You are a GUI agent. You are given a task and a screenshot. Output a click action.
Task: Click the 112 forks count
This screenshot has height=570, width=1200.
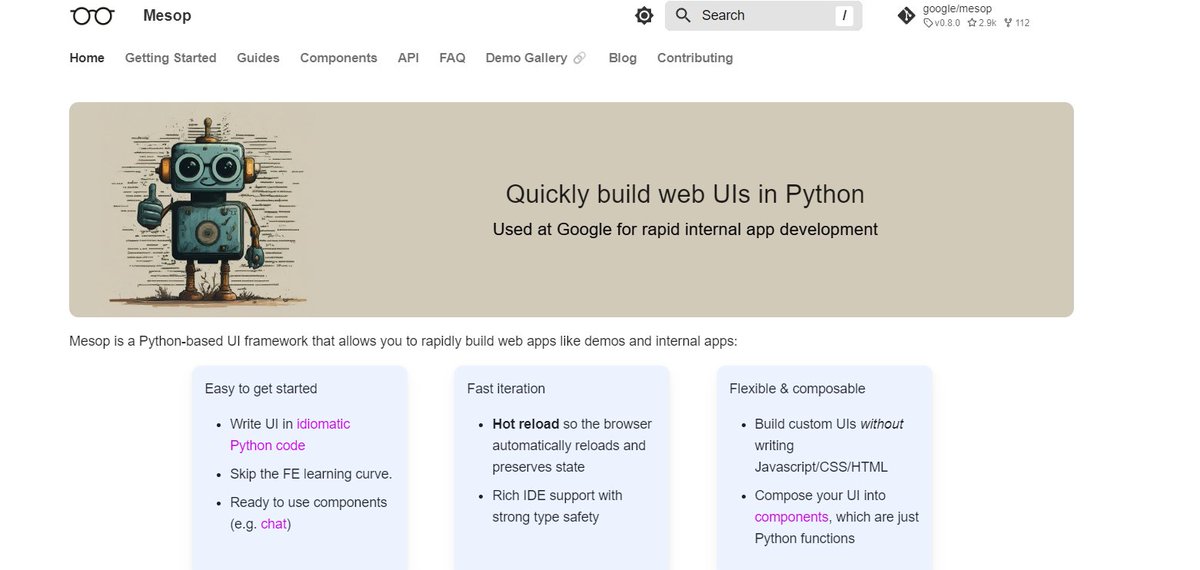click(1016, 22)
